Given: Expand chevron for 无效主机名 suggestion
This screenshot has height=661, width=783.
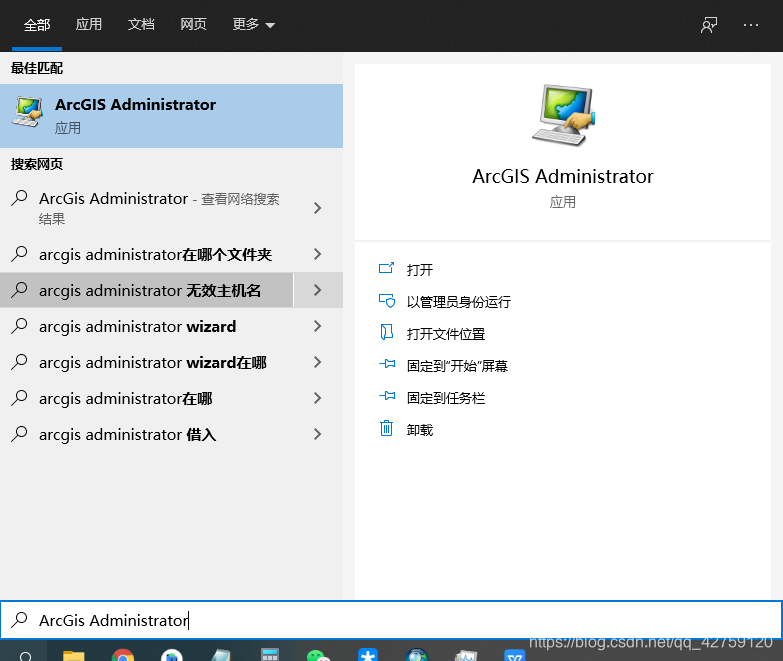Looking at the screenshot, I should coord(318,290).
